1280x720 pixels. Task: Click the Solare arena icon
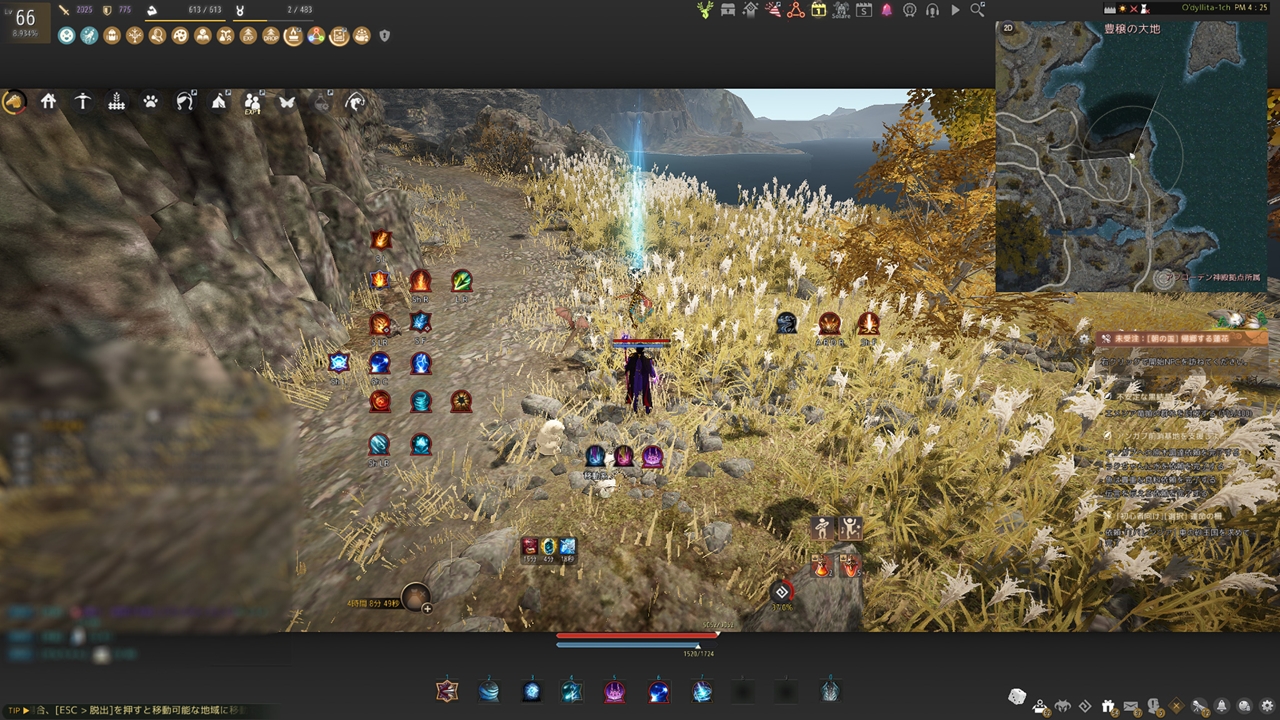[x=840, y=10]
